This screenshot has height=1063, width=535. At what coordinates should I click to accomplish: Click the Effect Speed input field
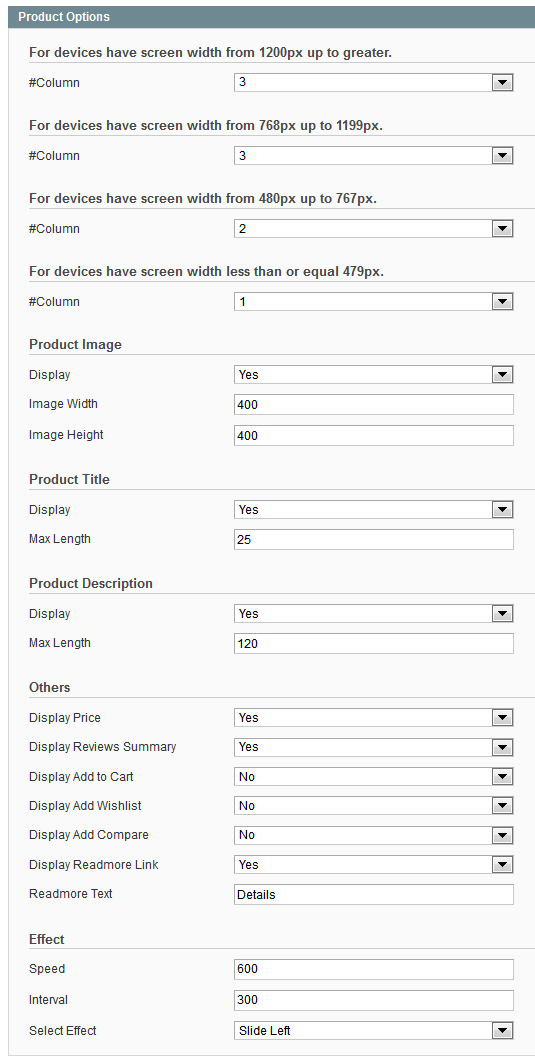coord(374,969)
